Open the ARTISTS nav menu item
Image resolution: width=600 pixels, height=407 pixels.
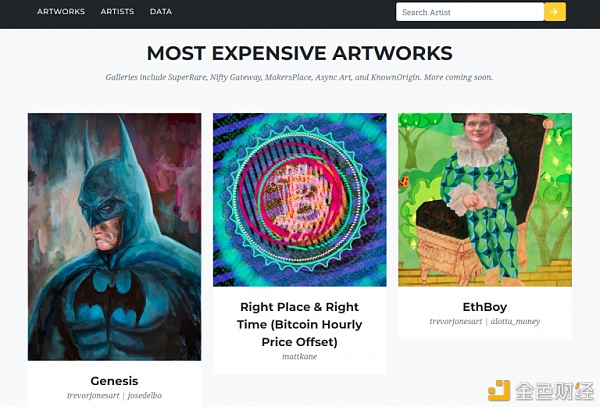(x=117, y=11)
